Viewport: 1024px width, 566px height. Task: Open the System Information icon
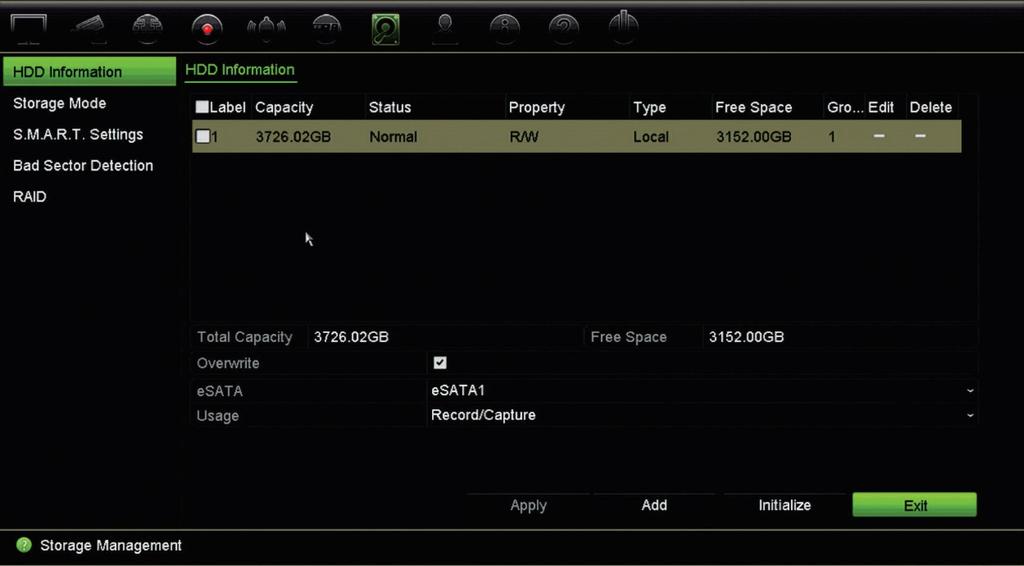pos(505,29)
